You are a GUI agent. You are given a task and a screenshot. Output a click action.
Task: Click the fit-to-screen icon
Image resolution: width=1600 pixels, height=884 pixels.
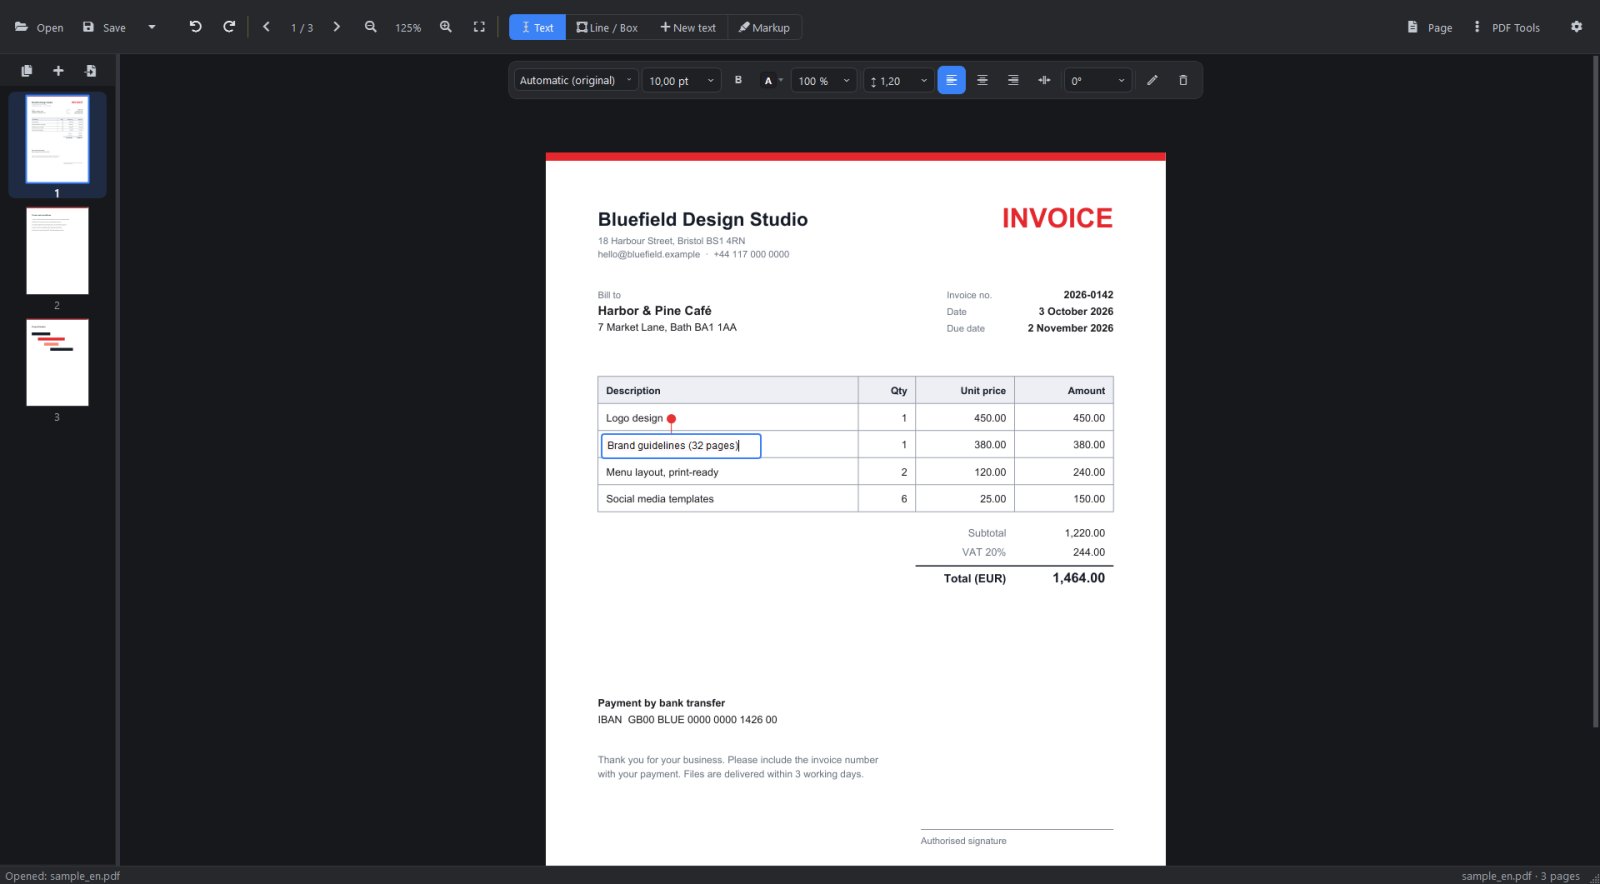(479, 27)
